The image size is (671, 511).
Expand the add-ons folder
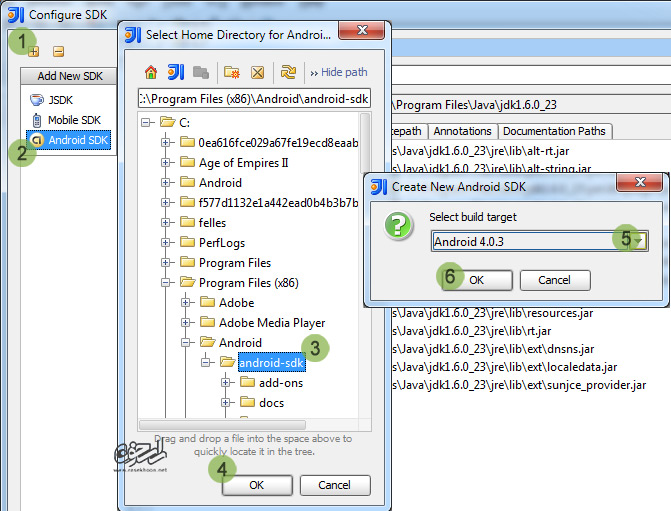[x=226, y=383]
